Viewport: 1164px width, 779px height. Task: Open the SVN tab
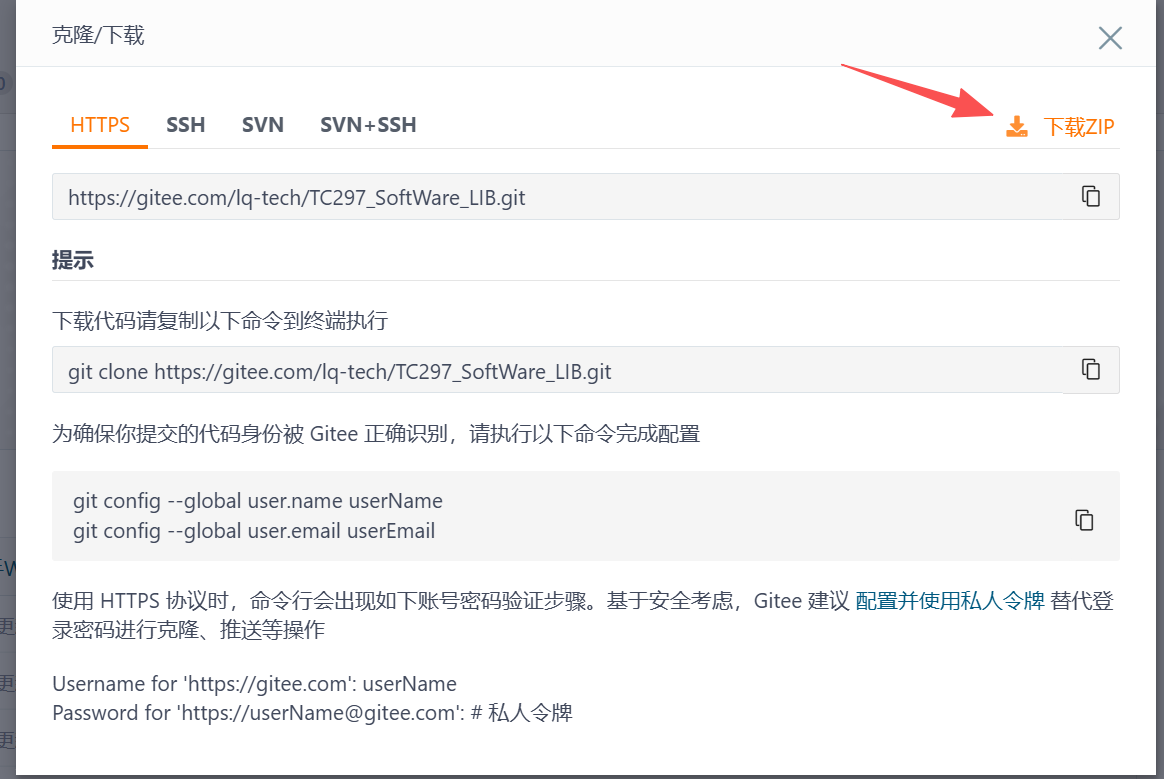point(263,125)
